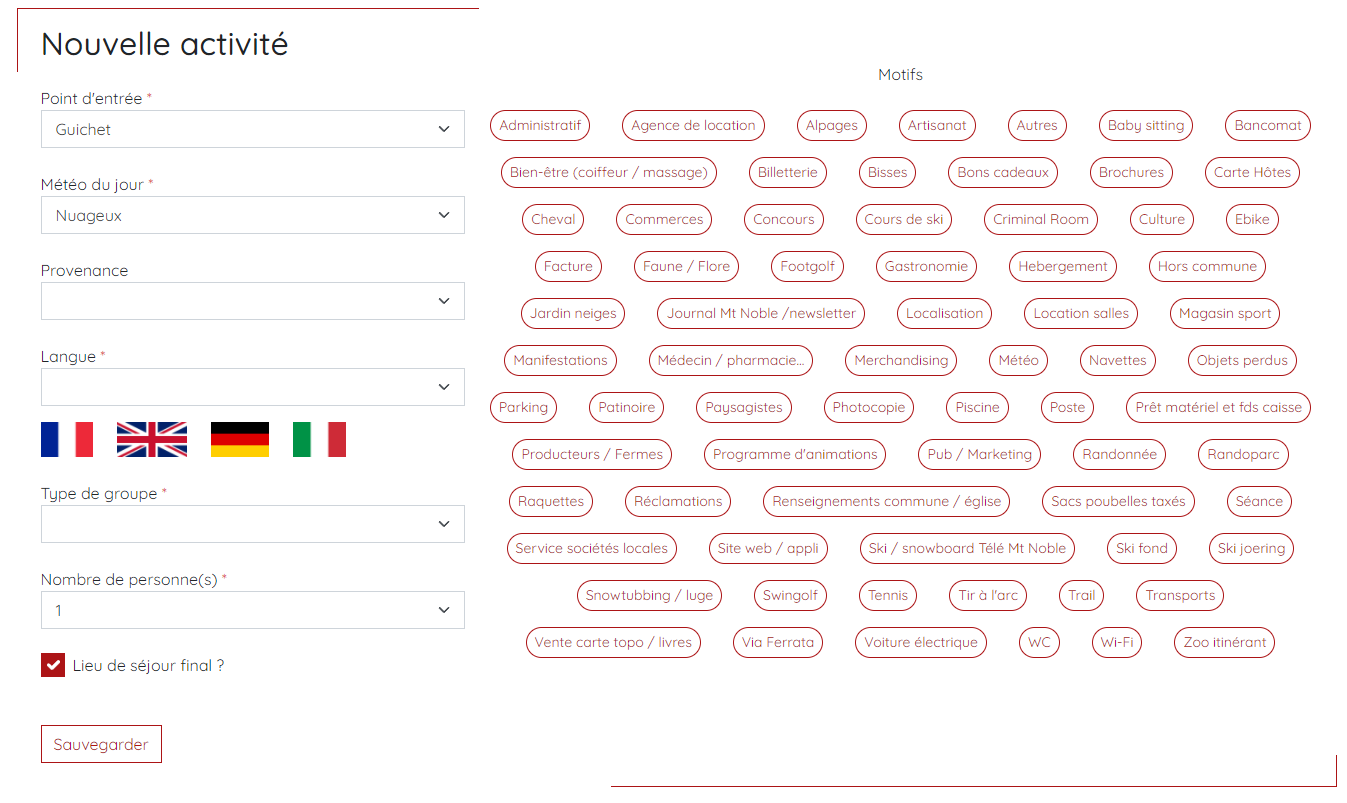The width and height of the screenshot is (1347, 803).
Task: Expand the Provenance dropdown
Action: pyautogui.click(x=252, y=300)
